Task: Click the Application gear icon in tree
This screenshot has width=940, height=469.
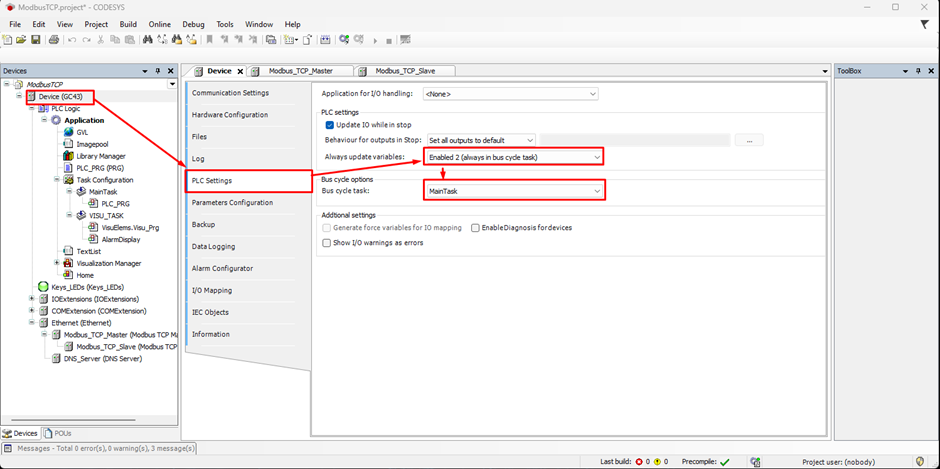Action: [x=56, y=120]
